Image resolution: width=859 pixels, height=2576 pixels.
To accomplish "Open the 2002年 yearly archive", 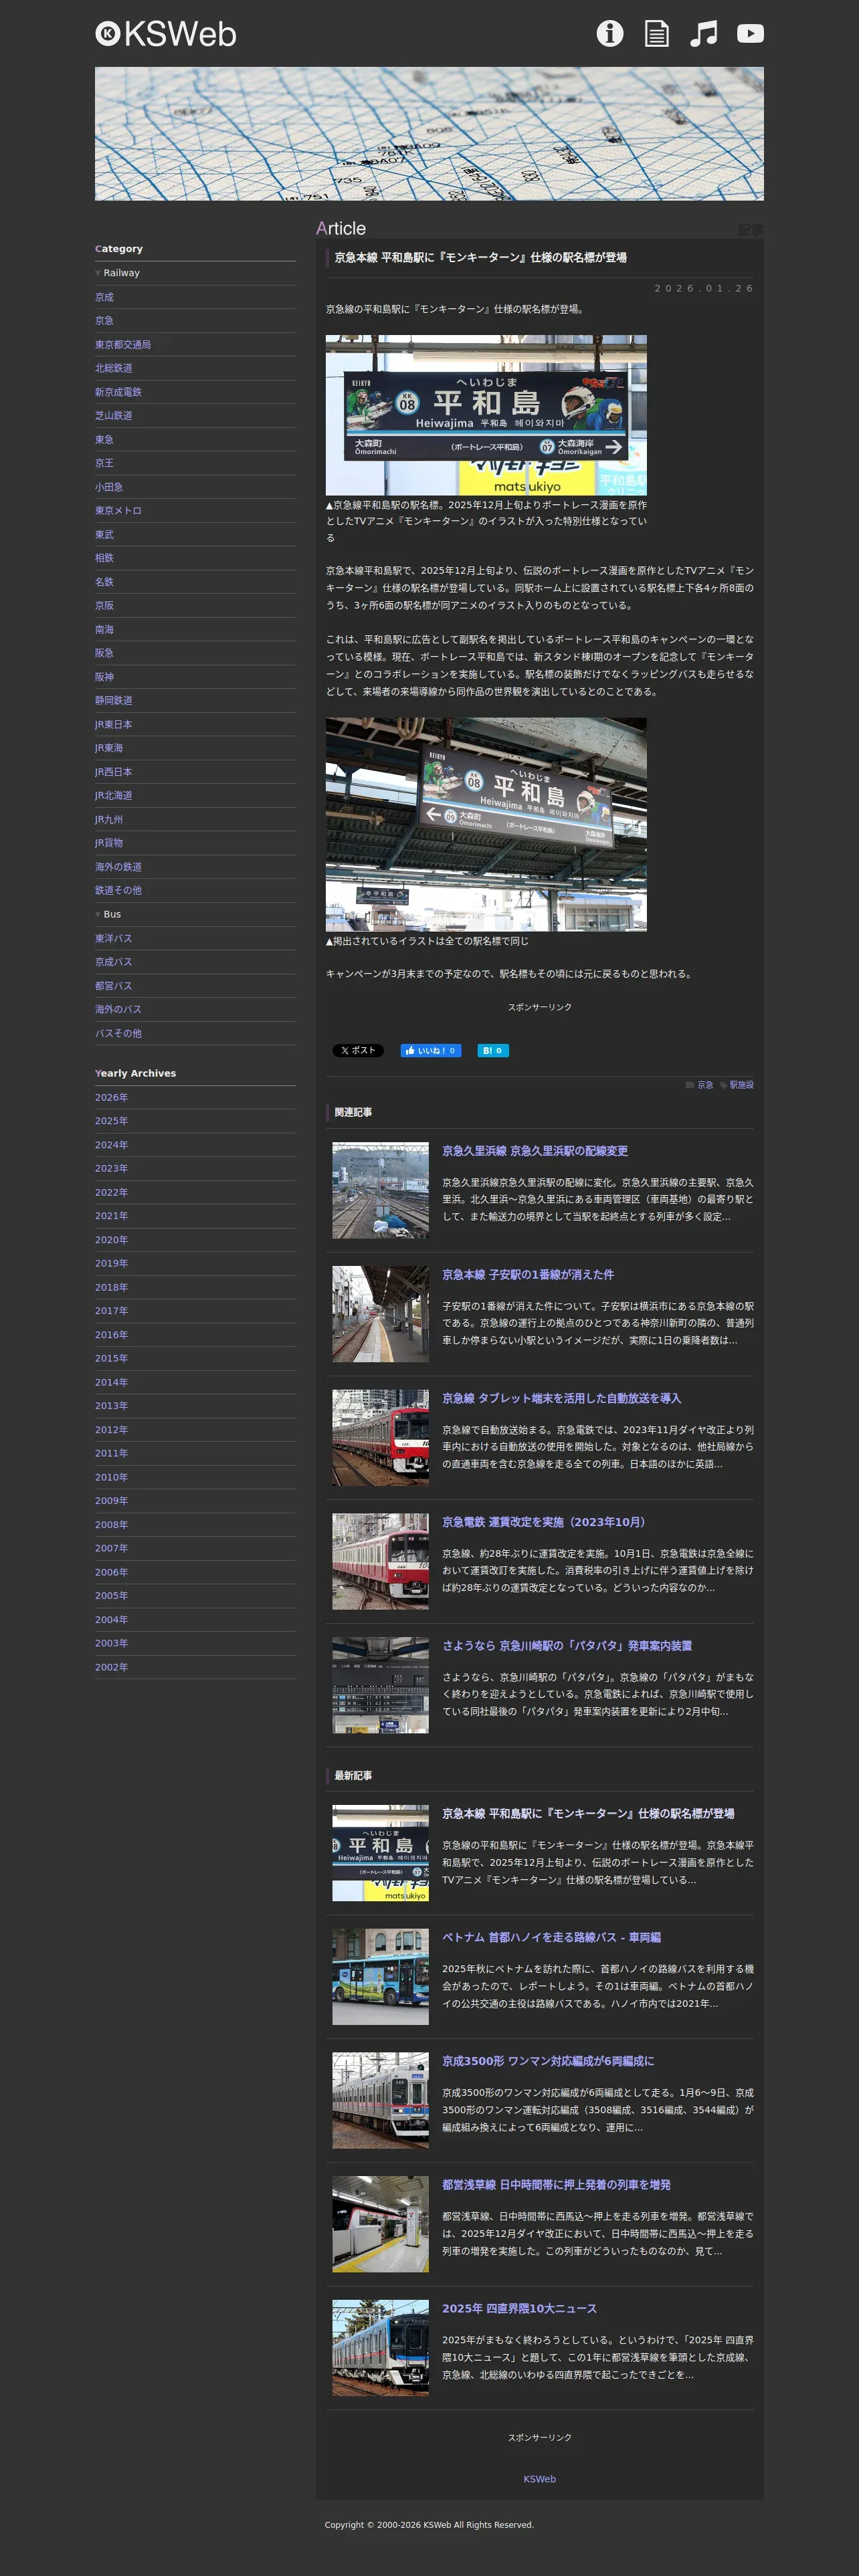I will 111,1667.
